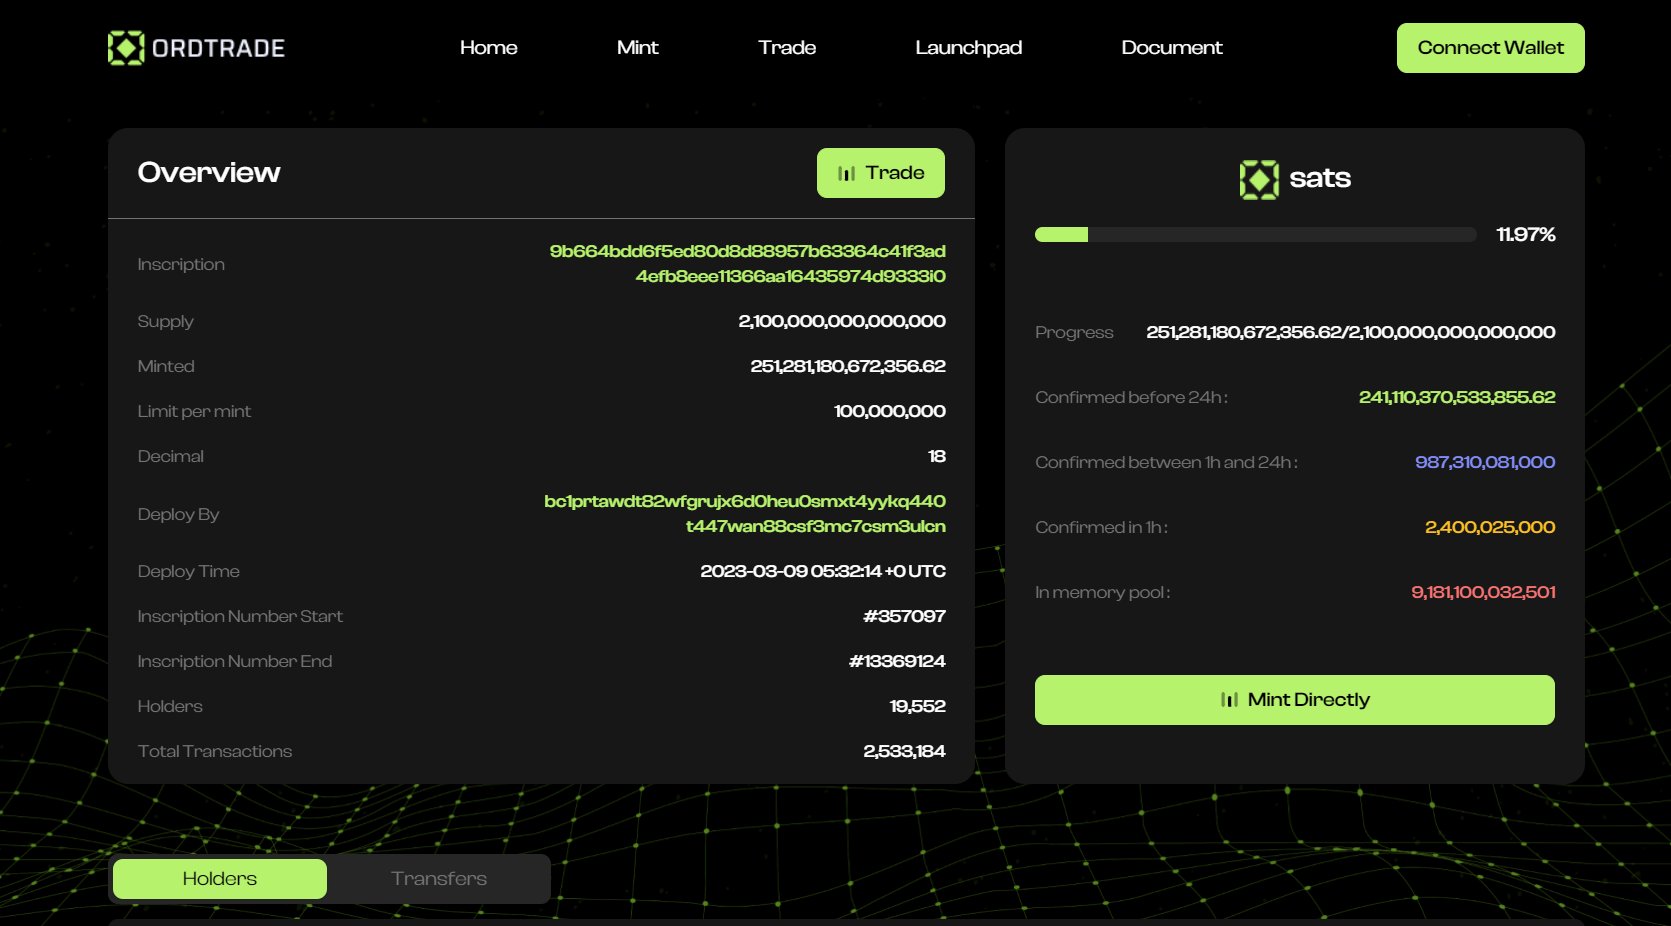Select the Holders tab
This screenshot has width=1671, height=926.
[220, 879]
